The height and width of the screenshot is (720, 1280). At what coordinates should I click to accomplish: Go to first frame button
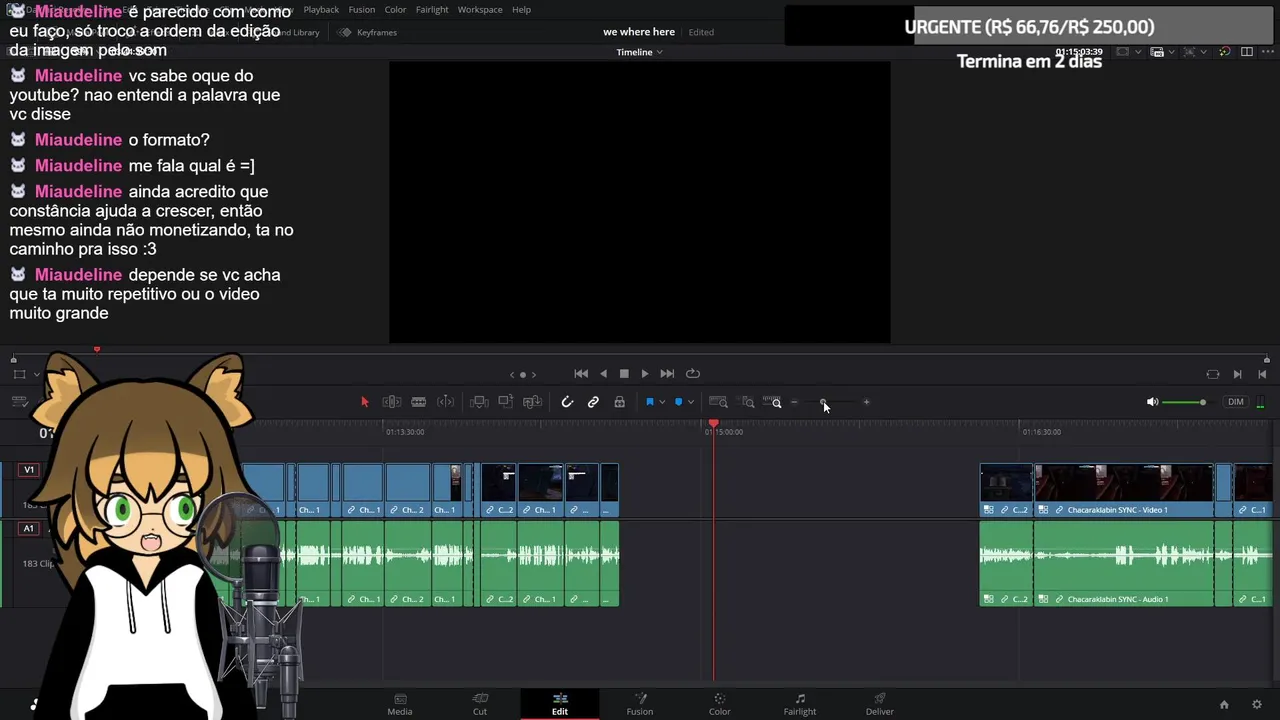point(581,374)
